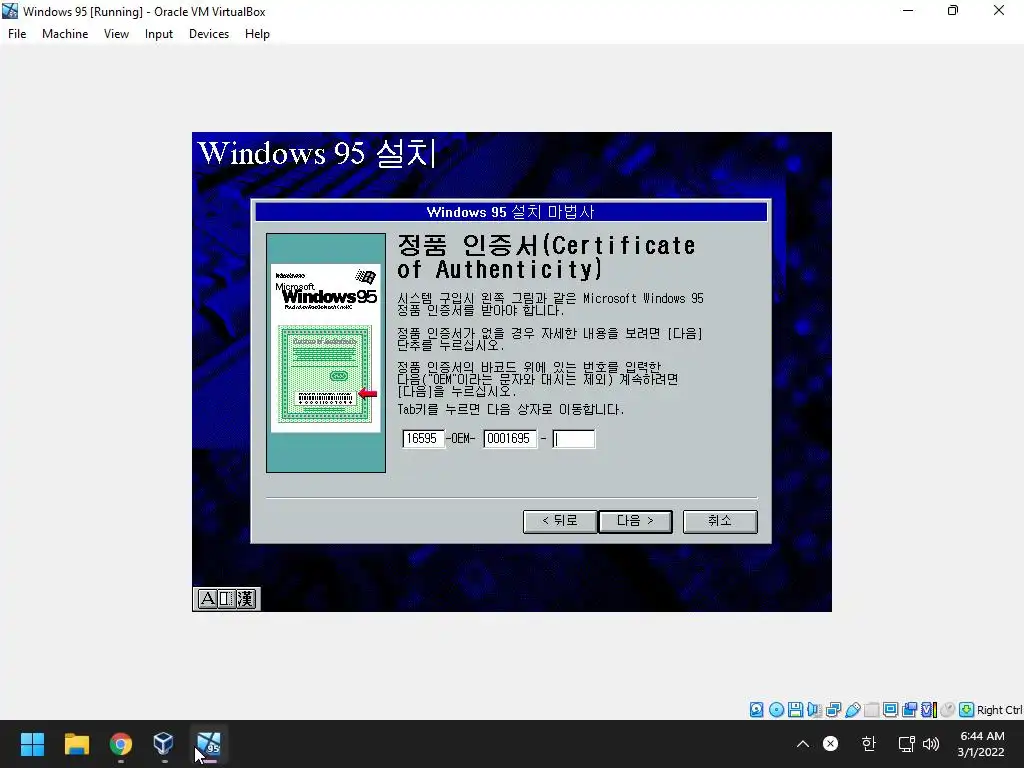Restore down the VirtualBox window
Screen dimensions: 1024x768
coord(953,11)
